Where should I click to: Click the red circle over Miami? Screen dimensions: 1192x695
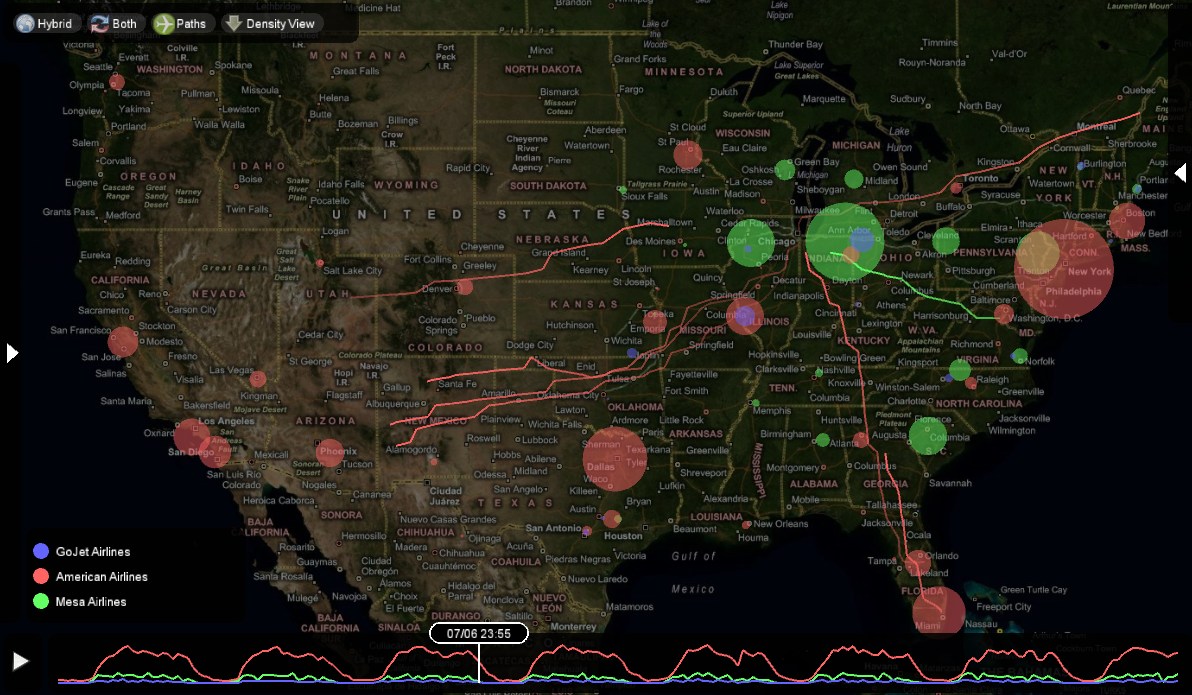coord(939,613)
